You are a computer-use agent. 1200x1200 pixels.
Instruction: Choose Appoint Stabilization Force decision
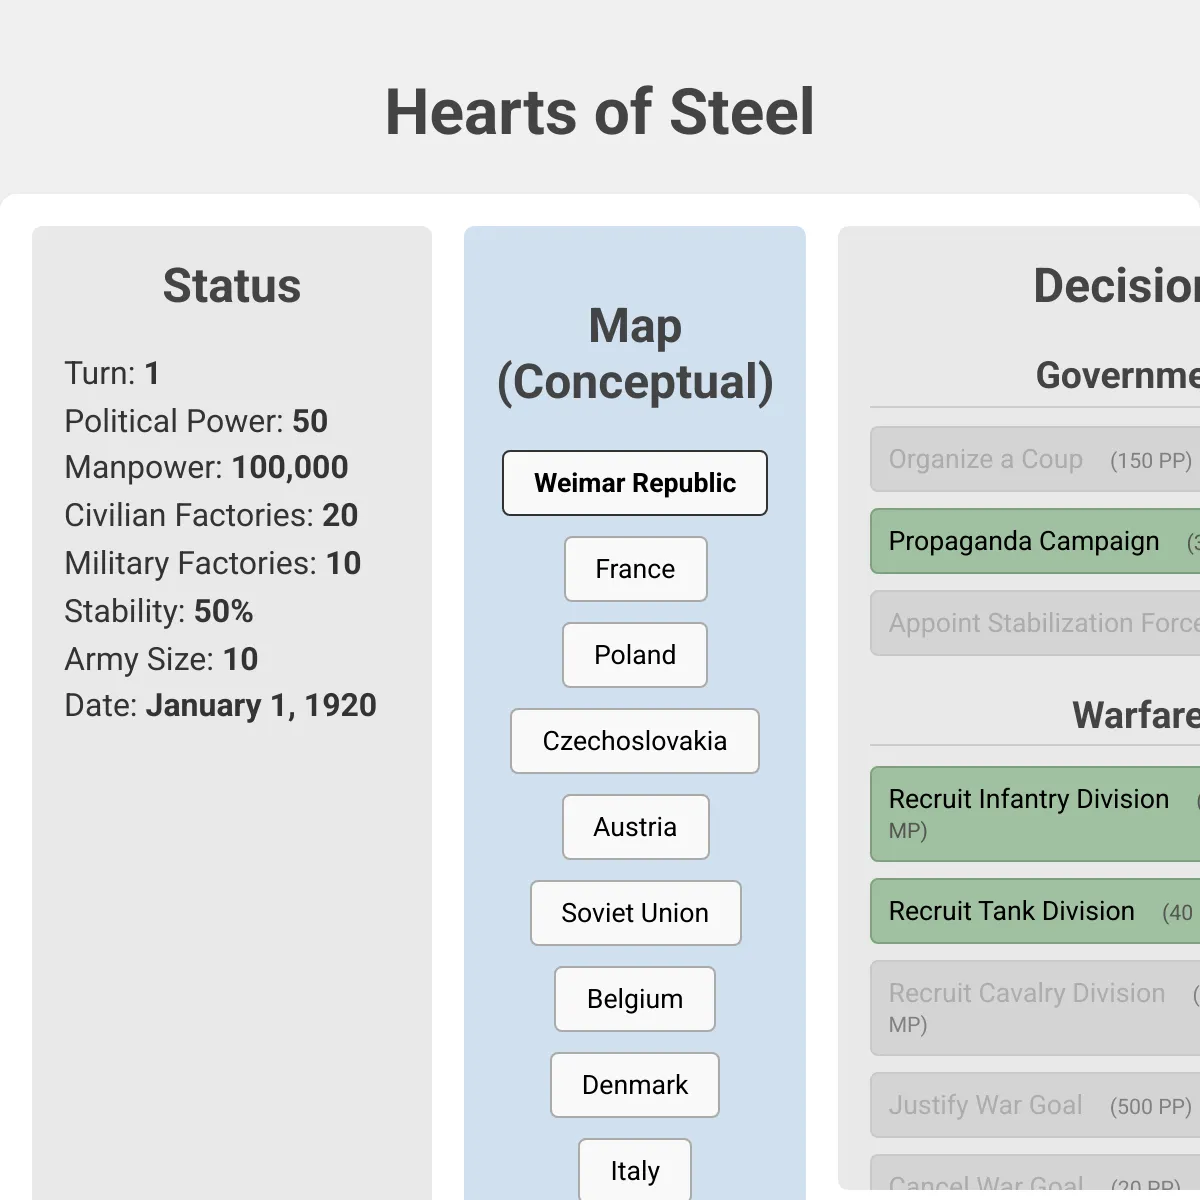[1035, 623]
